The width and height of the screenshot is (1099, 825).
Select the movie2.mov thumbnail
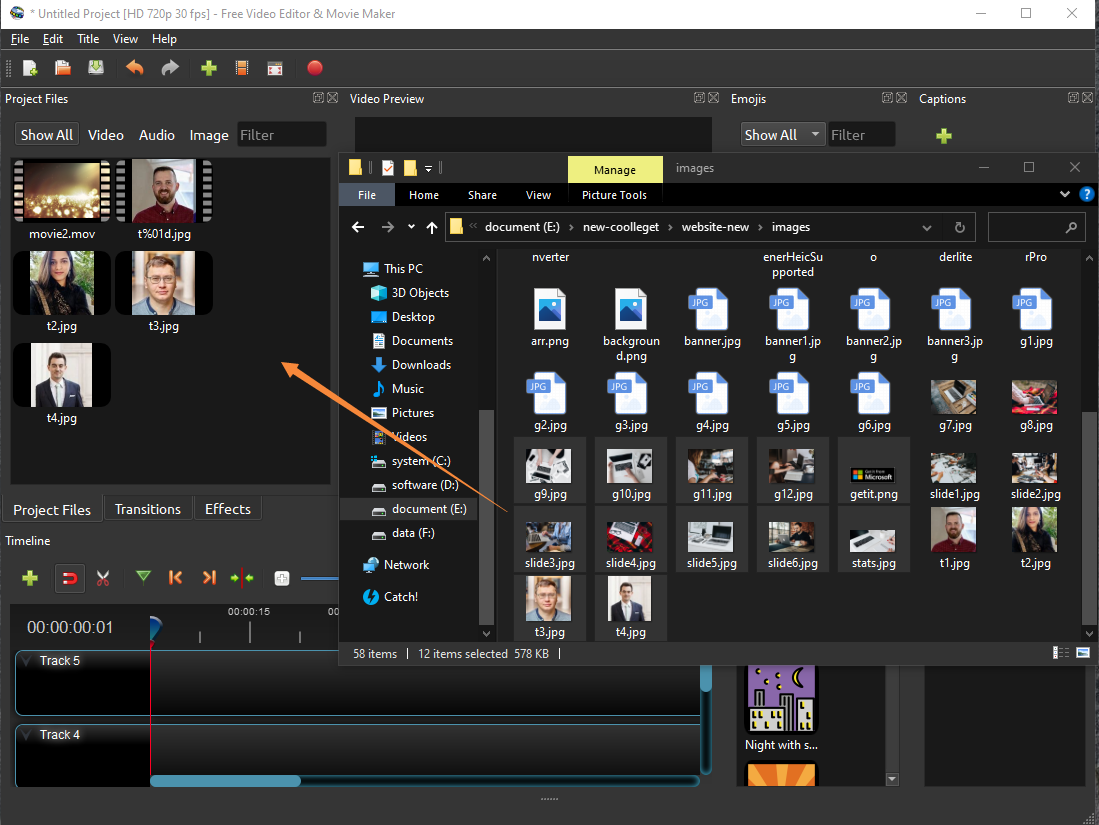62,191
